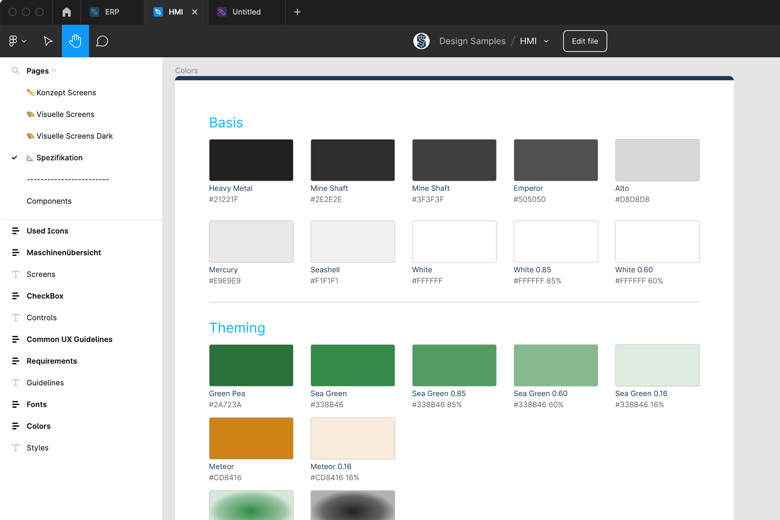Click the gray radial gradient swatch

pyautogui.click(x=352, y=505)
